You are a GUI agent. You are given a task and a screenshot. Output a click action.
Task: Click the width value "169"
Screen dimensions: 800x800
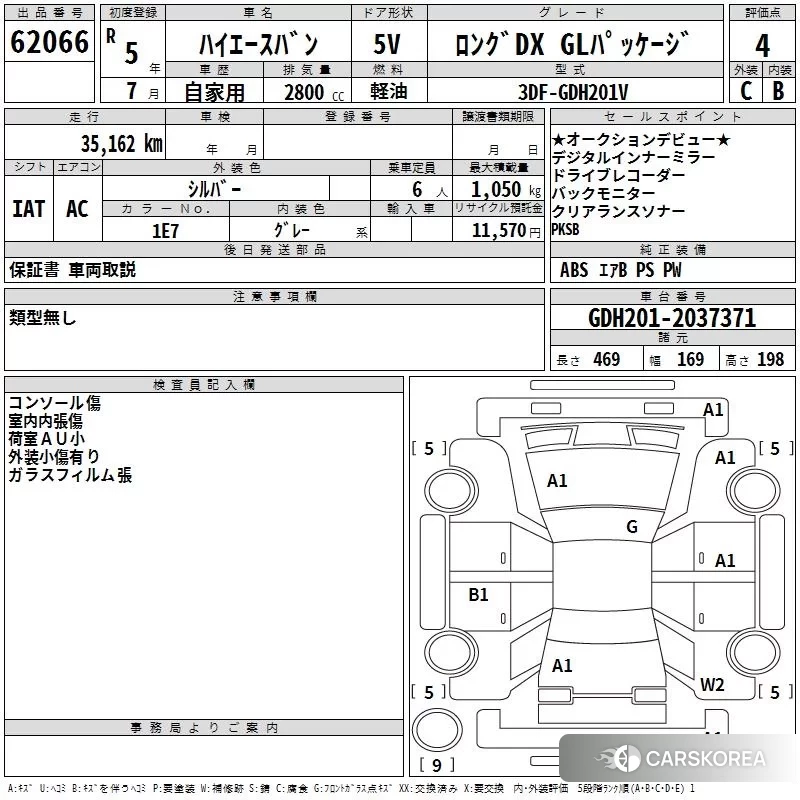(x=690, y=360)
